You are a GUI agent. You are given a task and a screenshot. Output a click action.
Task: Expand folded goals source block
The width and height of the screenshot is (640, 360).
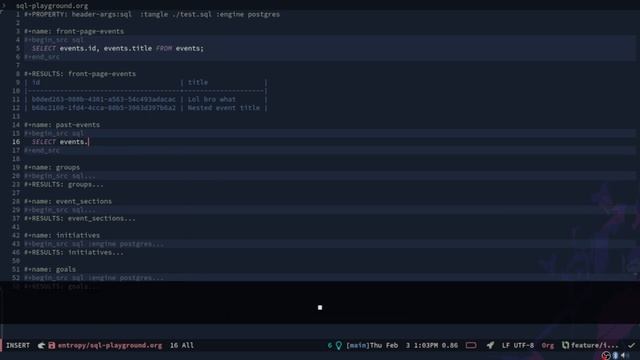pyautogui.click(x=94, y=278)
